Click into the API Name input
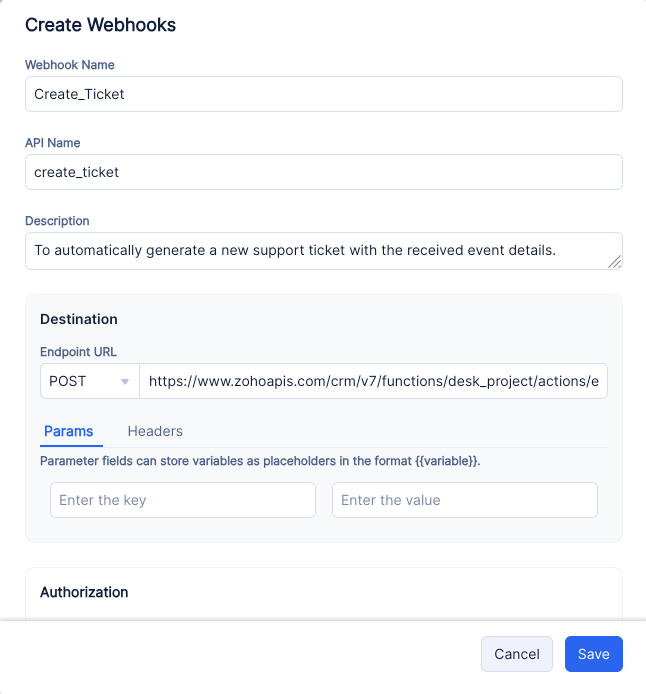646x694 pixels. pyautogui.click(x=323, y=172)
